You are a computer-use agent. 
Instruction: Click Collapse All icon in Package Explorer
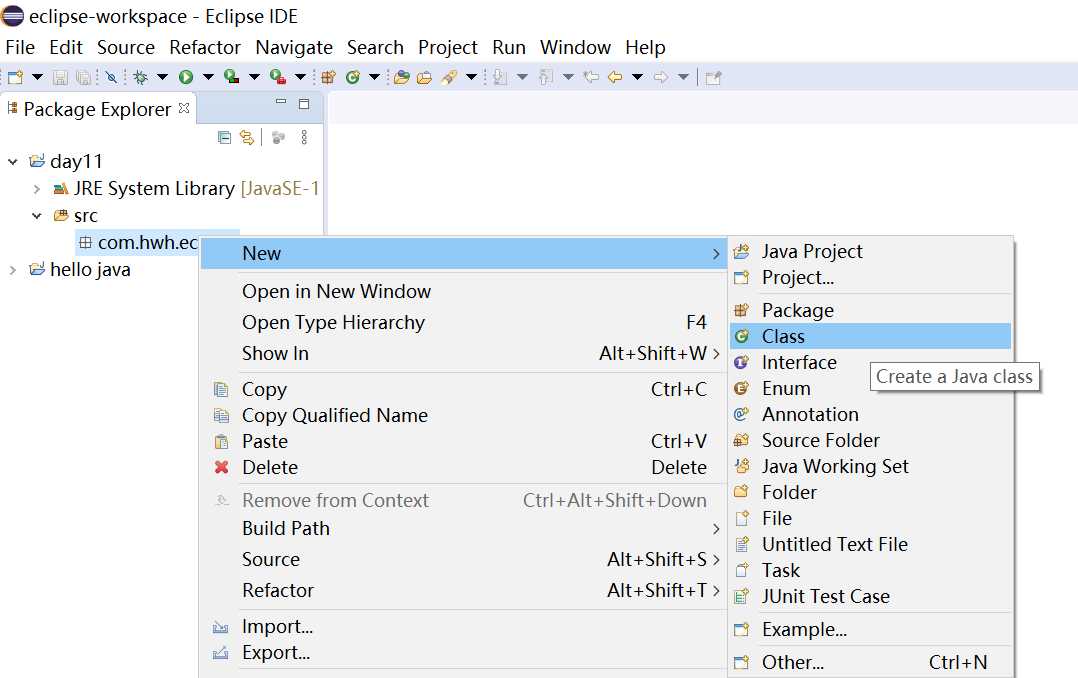(x=225, y=138)
